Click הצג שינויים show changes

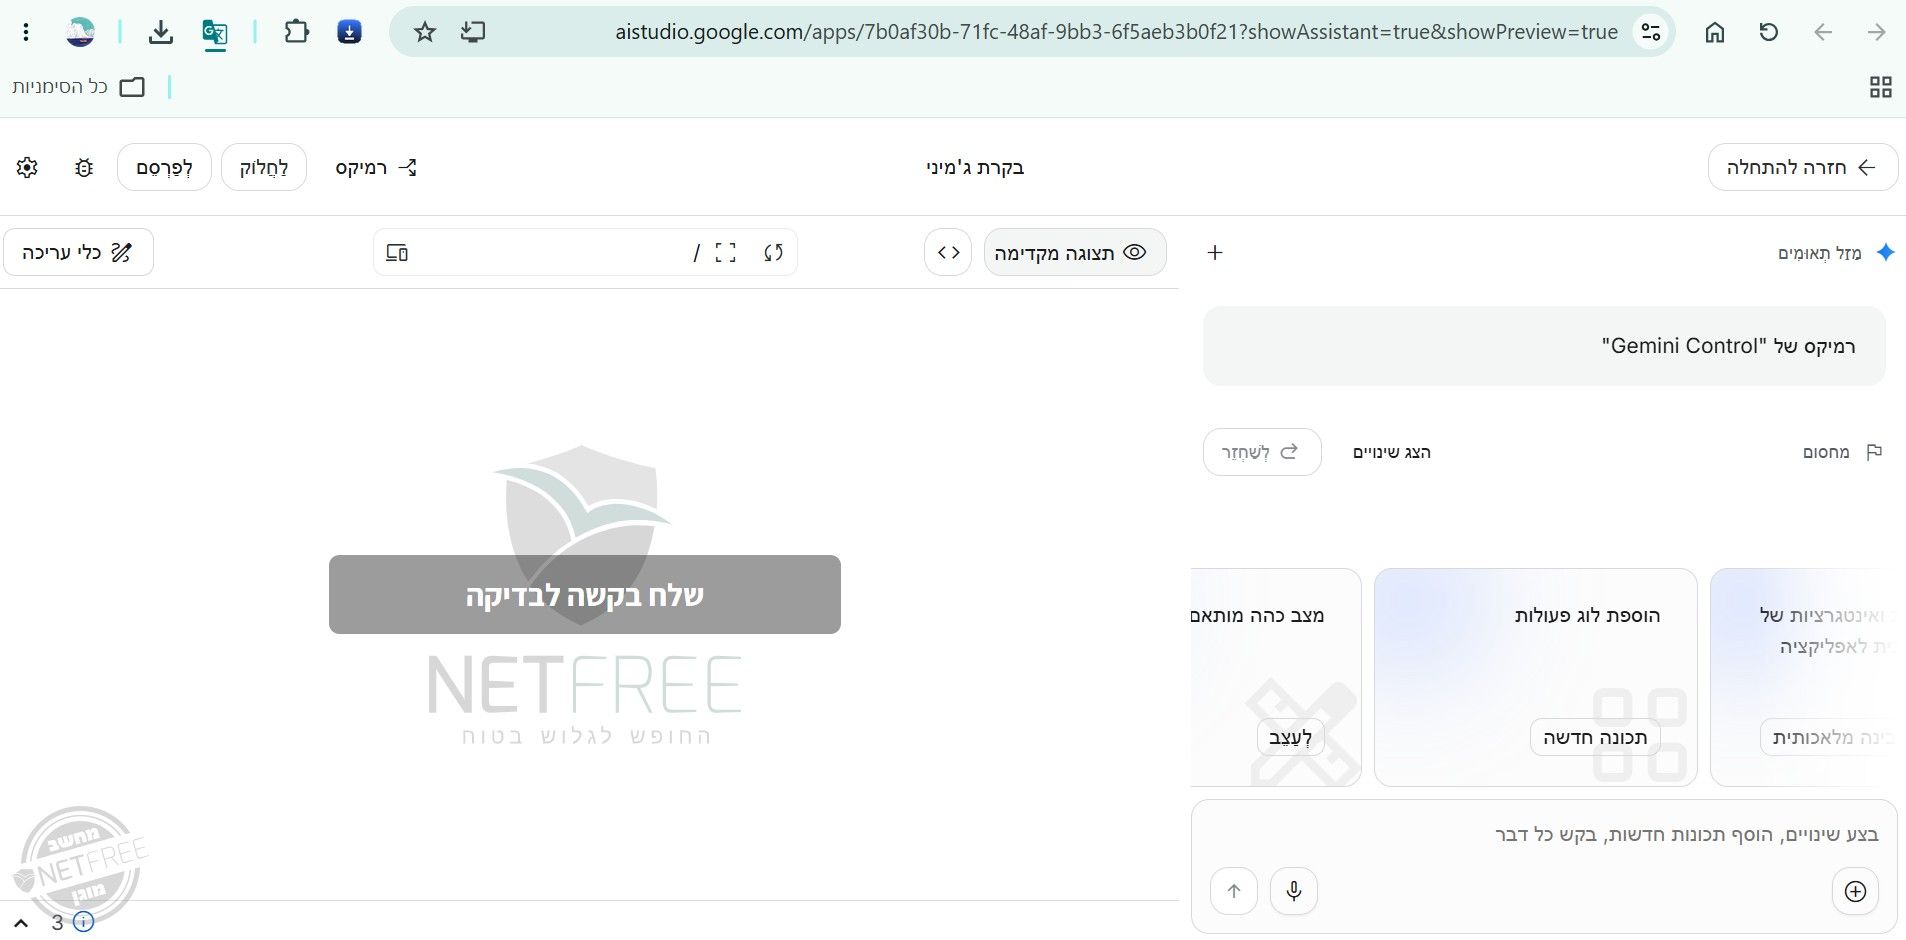coord(1392,452)
